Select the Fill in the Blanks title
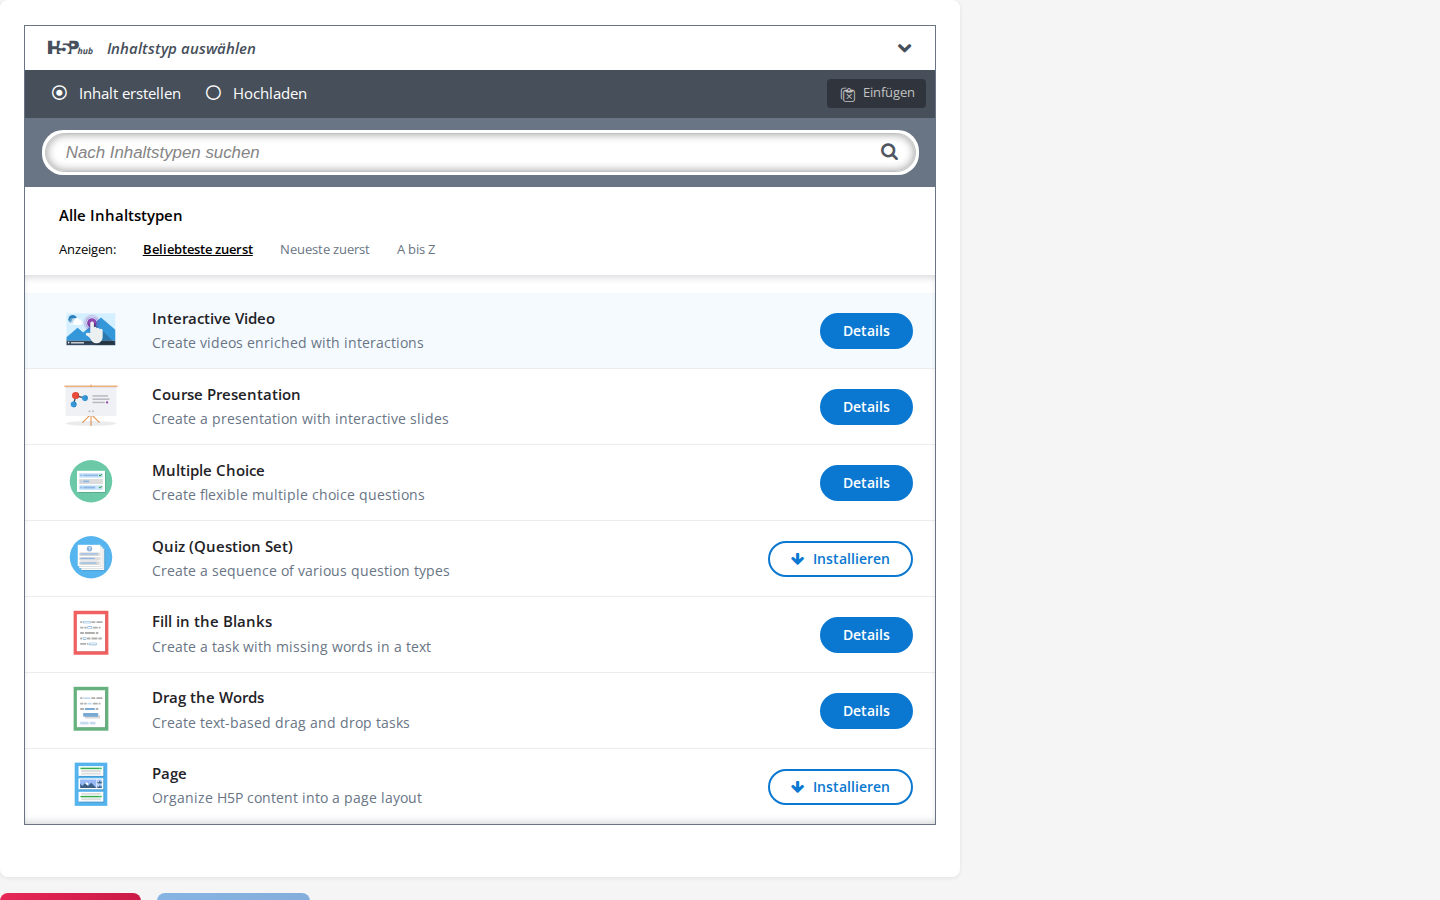Image resolution: width=1440 pixels, height=900 pixels. click(x=212, y=622)
